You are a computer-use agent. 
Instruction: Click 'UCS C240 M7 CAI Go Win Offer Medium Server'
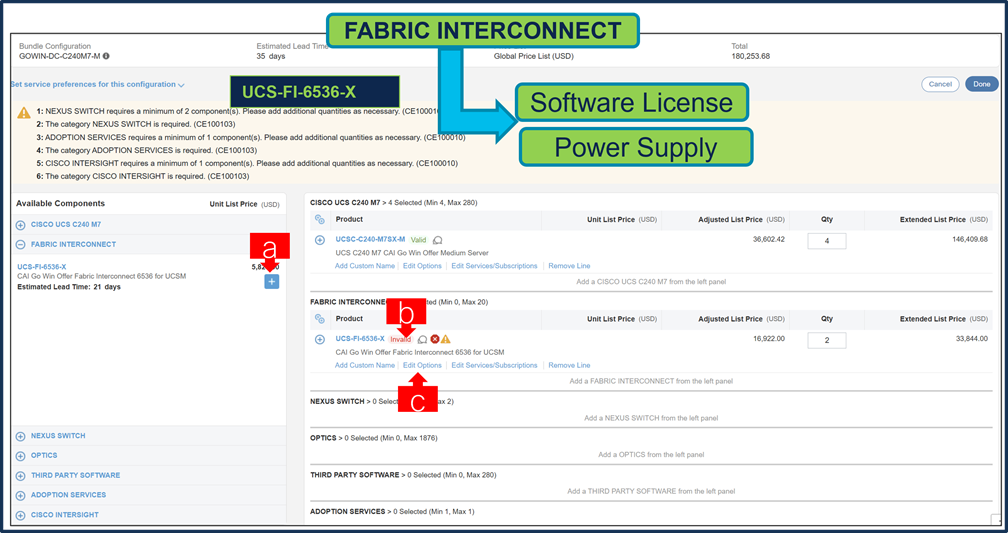click(x=412, y=253)
